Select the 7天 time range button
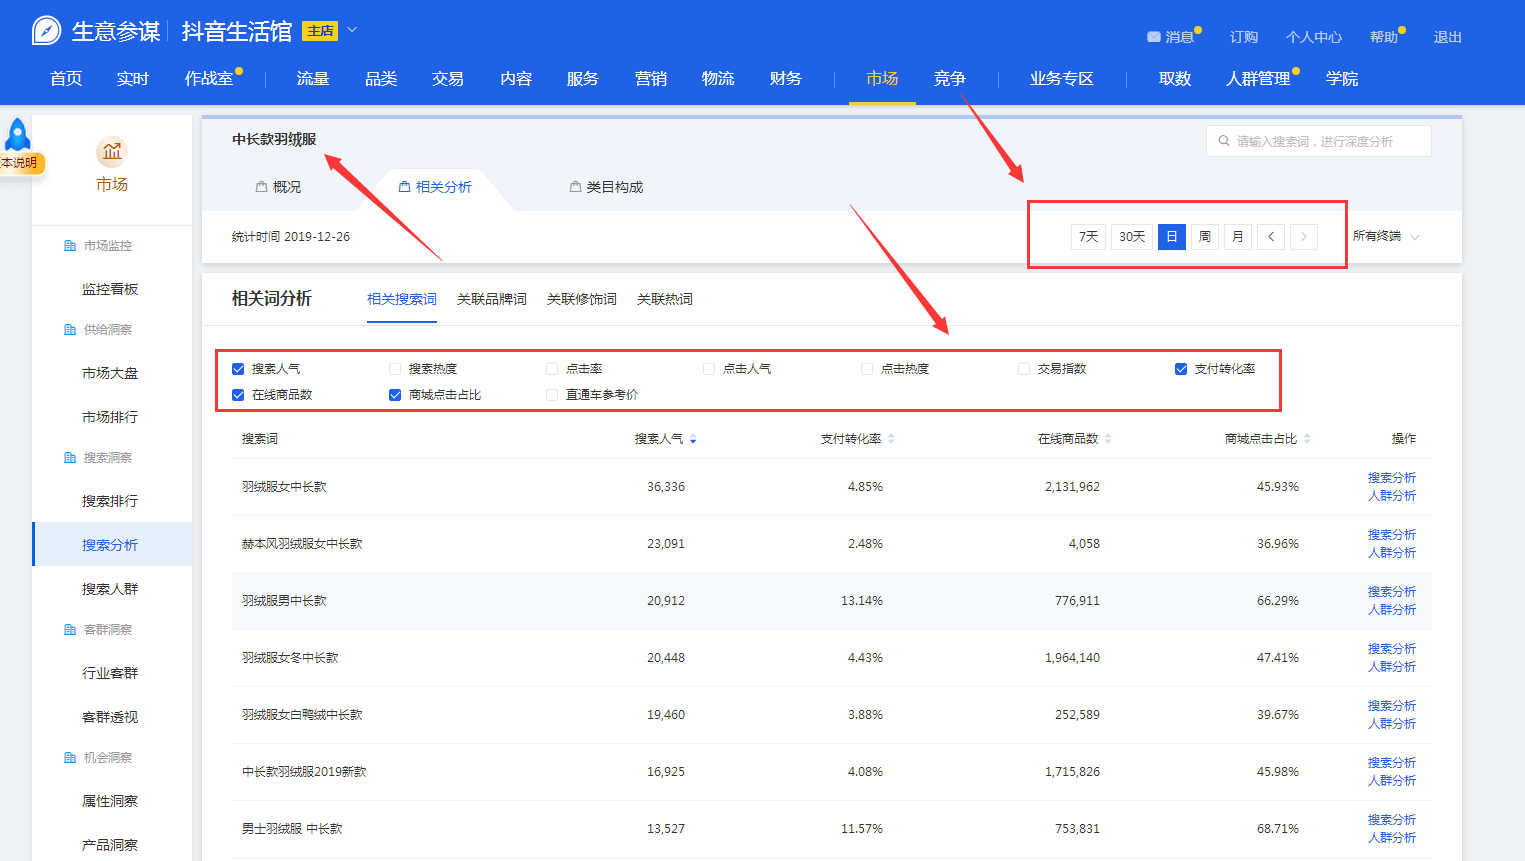 [x=1088, y=237]
